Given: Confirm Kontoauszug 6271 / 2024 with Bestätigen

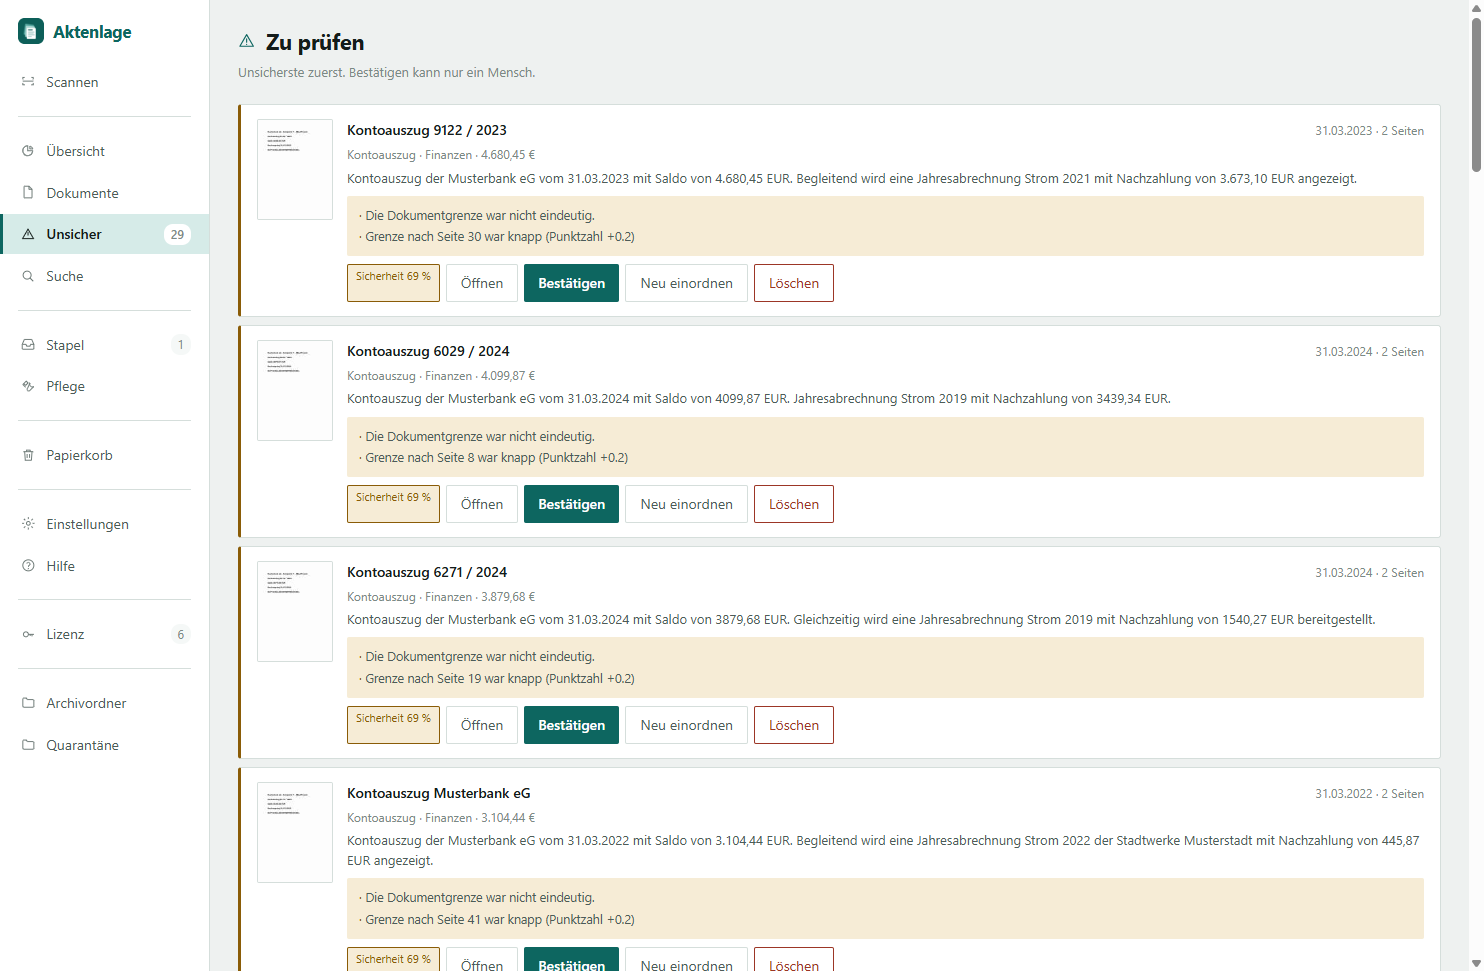Looking at the screenshot, I should (x=571, y=725).
